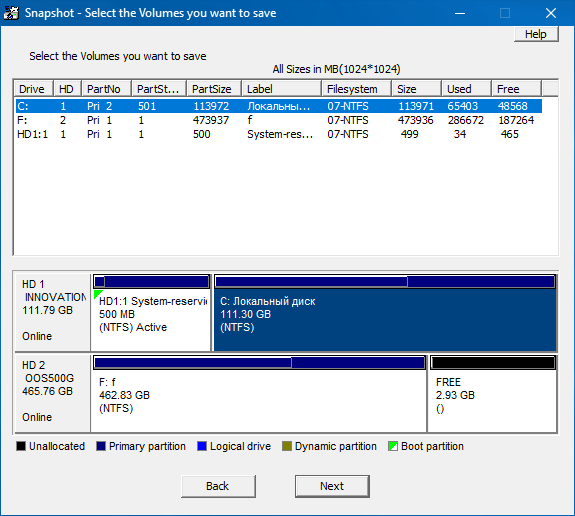Image resolution: width=575 pixels, height=516 pixels.
Task: Select the C: Локальный диск partition block
Action: coord(385,312)
